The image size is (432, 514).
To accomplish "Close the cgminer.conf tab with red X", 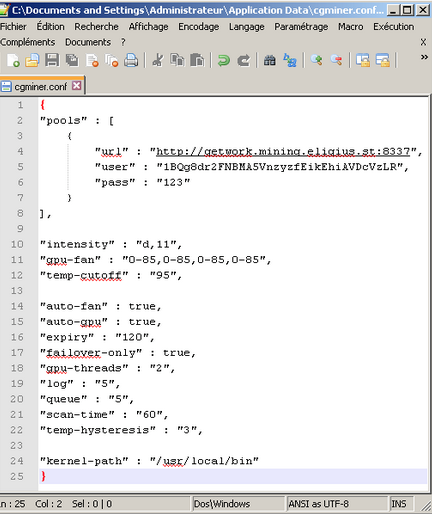I will [x=77, y=86].
